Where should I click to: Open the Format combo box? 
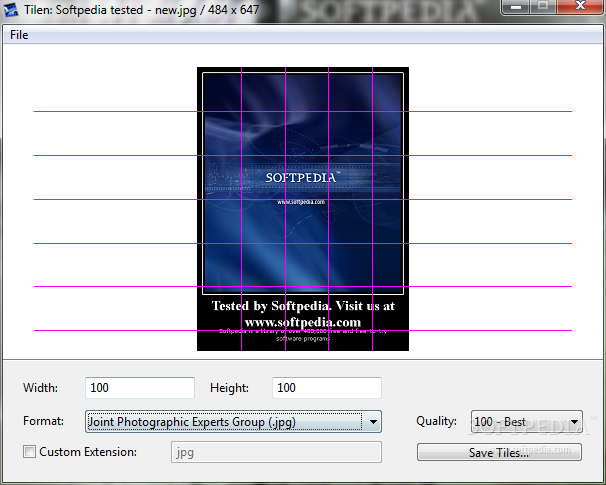tap(233, 421)
